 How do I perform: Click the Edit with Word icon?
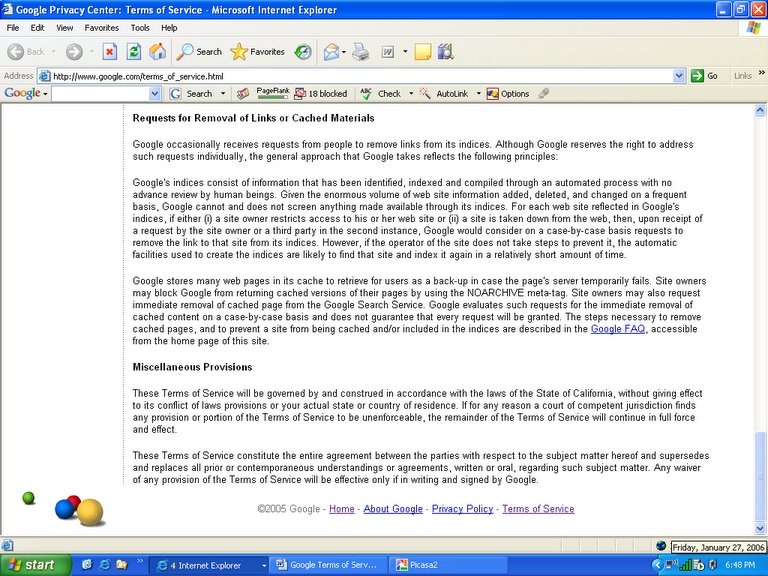pyautogui.click(x=388, y=51)
